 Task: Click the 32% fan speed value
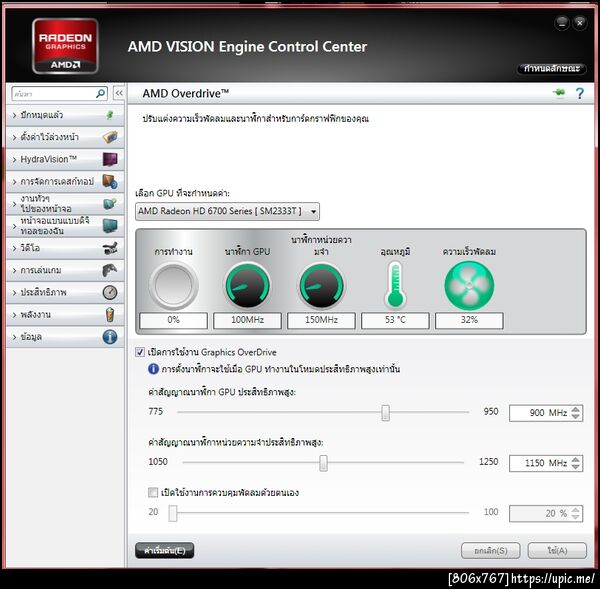point(469,320)
